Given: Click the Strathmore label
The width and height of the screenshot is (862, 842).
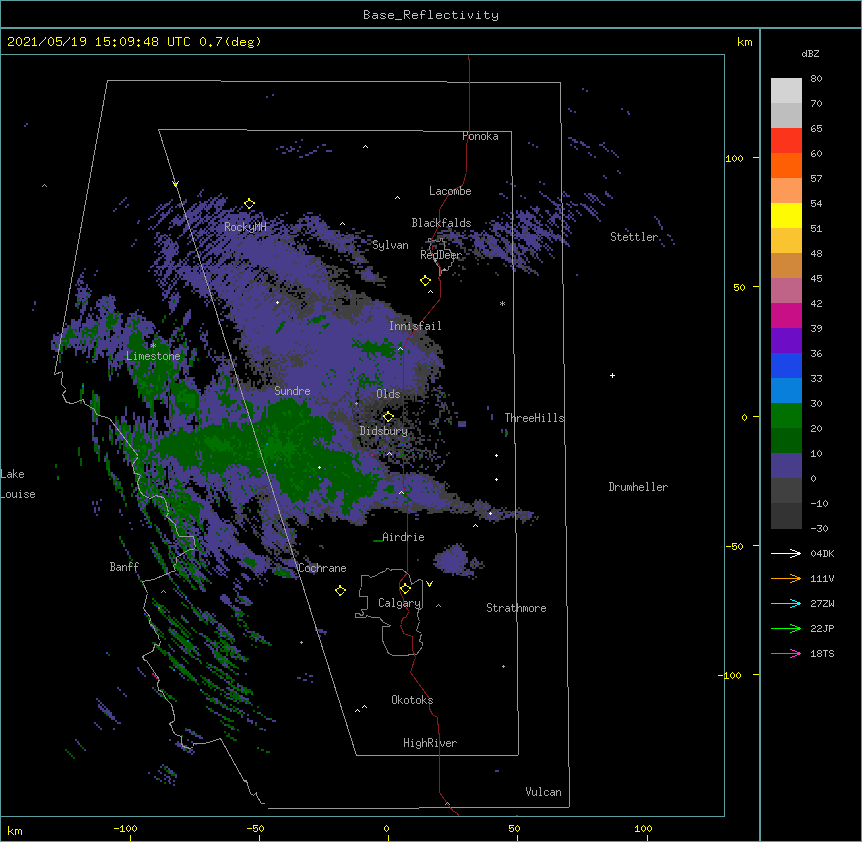Looking at the screenshot, I should tap(516, 608).
